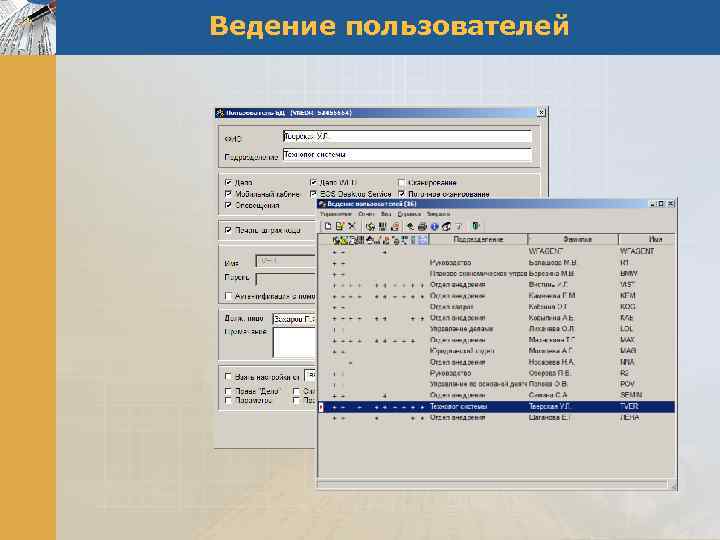
Task: Click the new user blank-page toolbar icon
Action: [x=328, y=226]
